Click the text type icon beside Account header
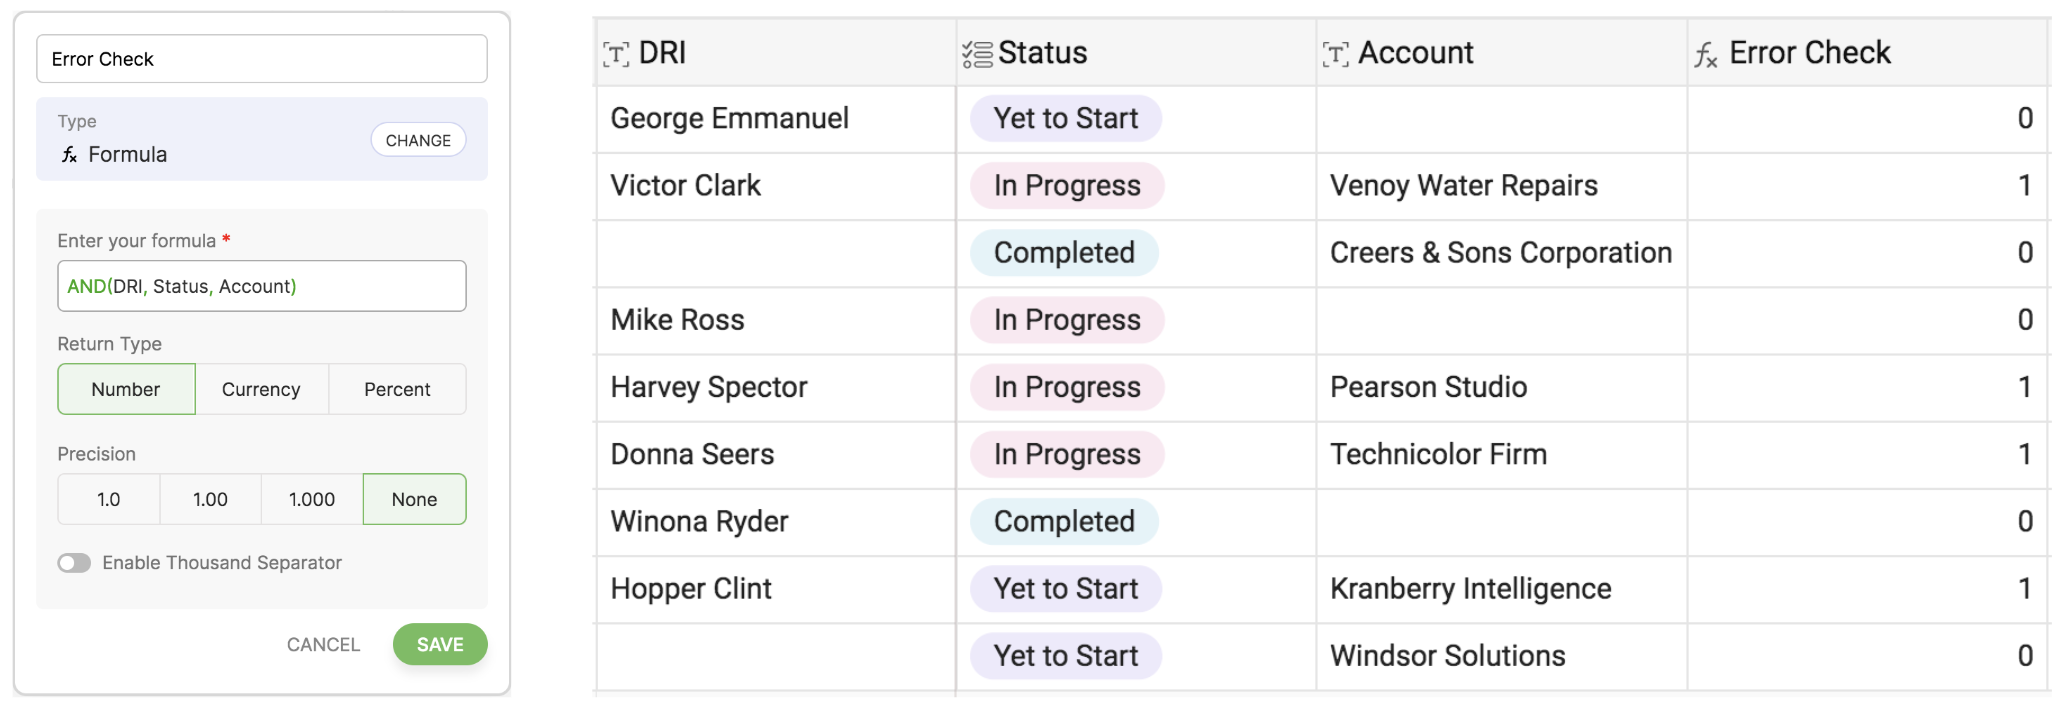The image size is (2062, 704). (x=1335, y=54)
